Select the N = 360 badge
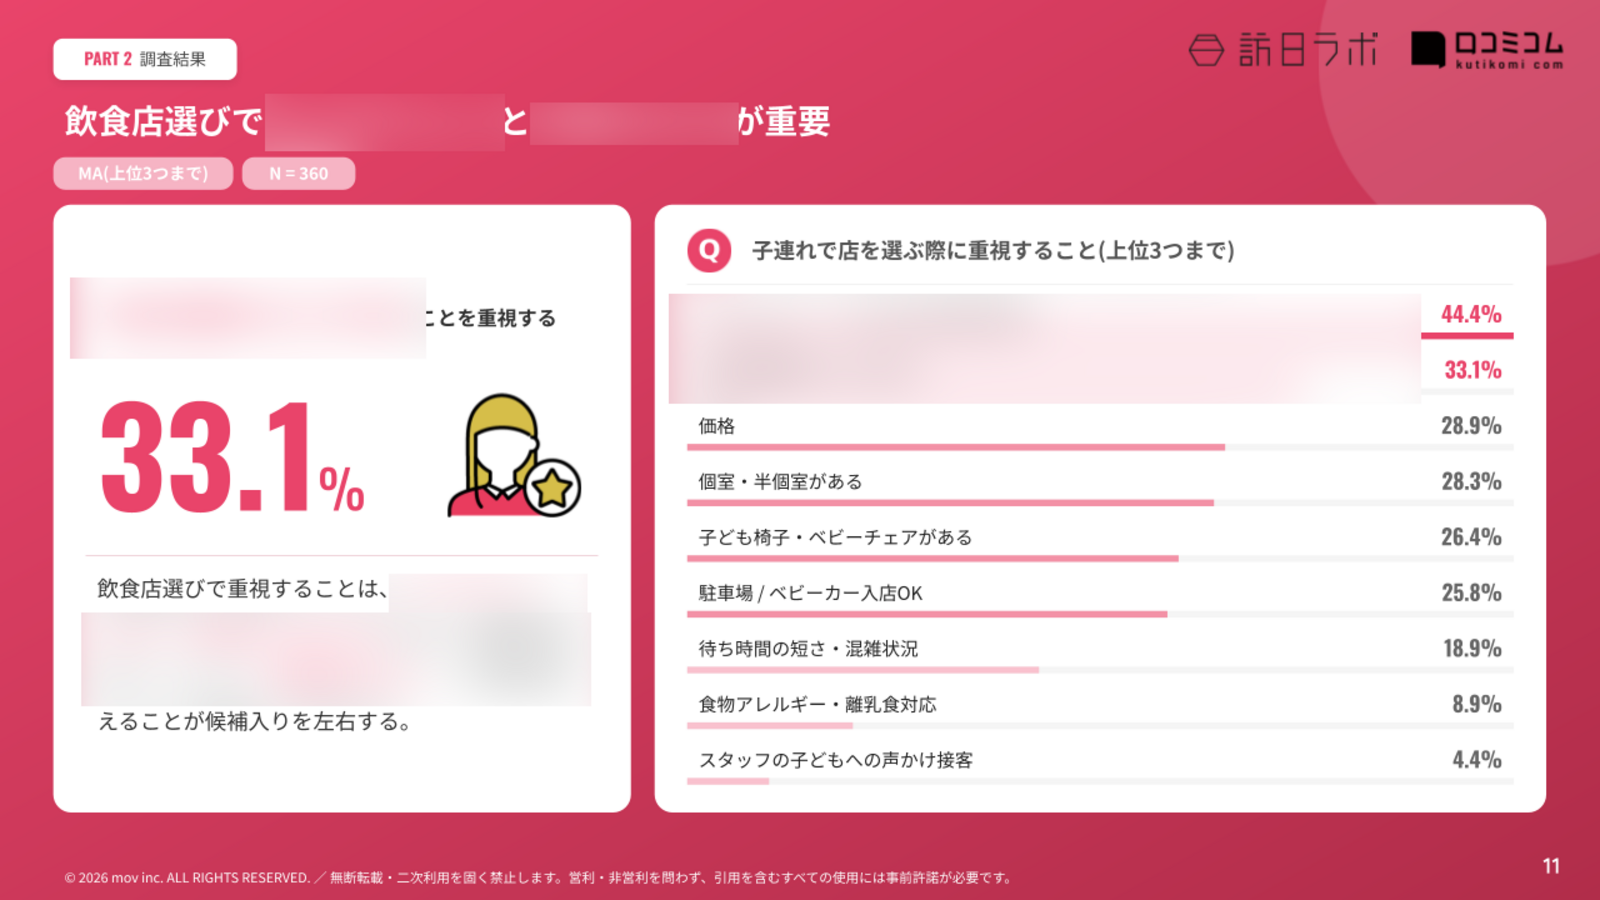The width and height of the screenshot is (1600, 900). tap(297, 173)
